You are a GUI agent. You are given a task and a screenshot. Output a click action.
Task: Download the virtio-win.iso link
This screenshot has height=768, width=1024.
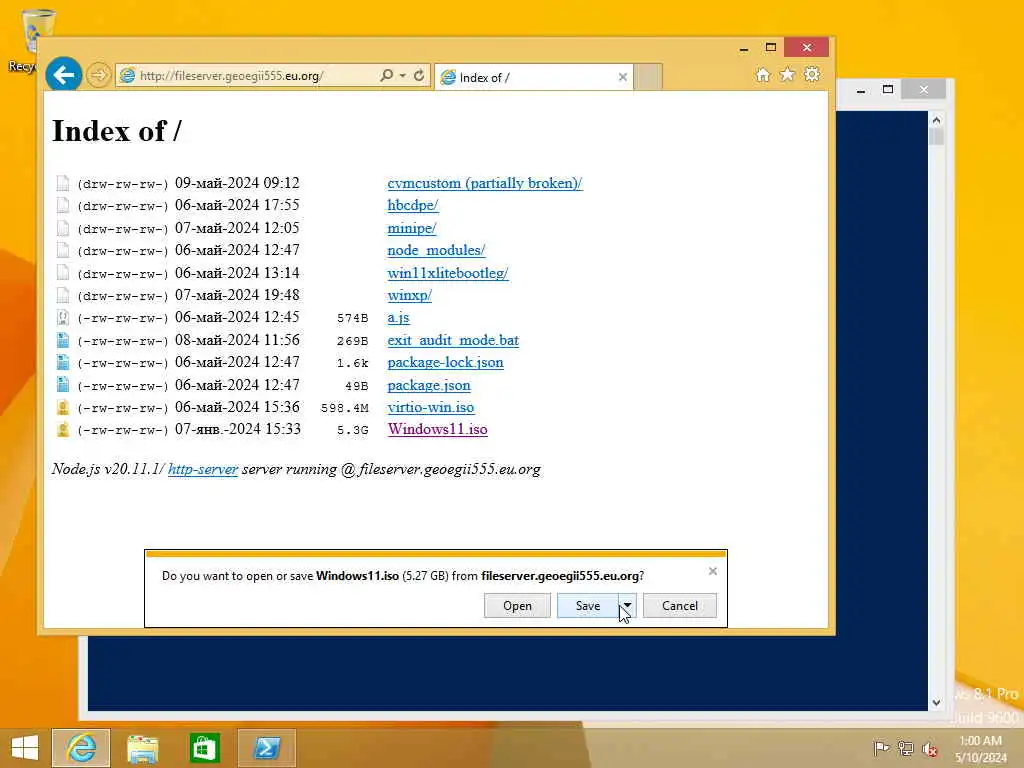(431, 408)
